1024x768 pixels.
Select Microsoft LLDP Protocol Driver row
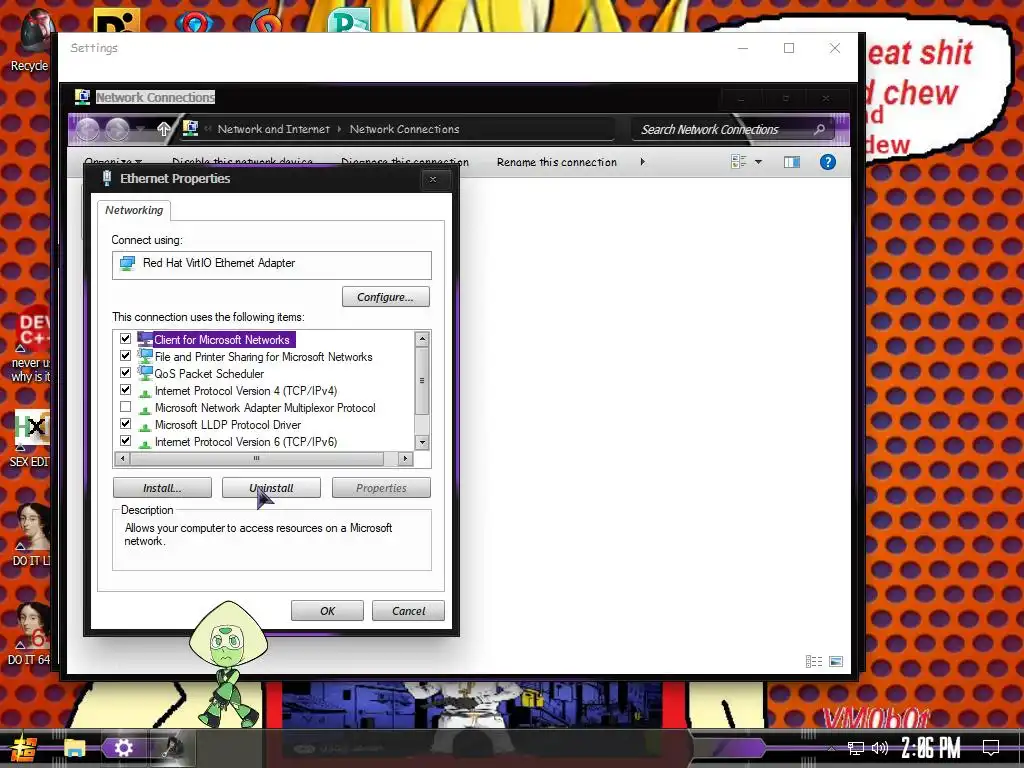(228, 424)
